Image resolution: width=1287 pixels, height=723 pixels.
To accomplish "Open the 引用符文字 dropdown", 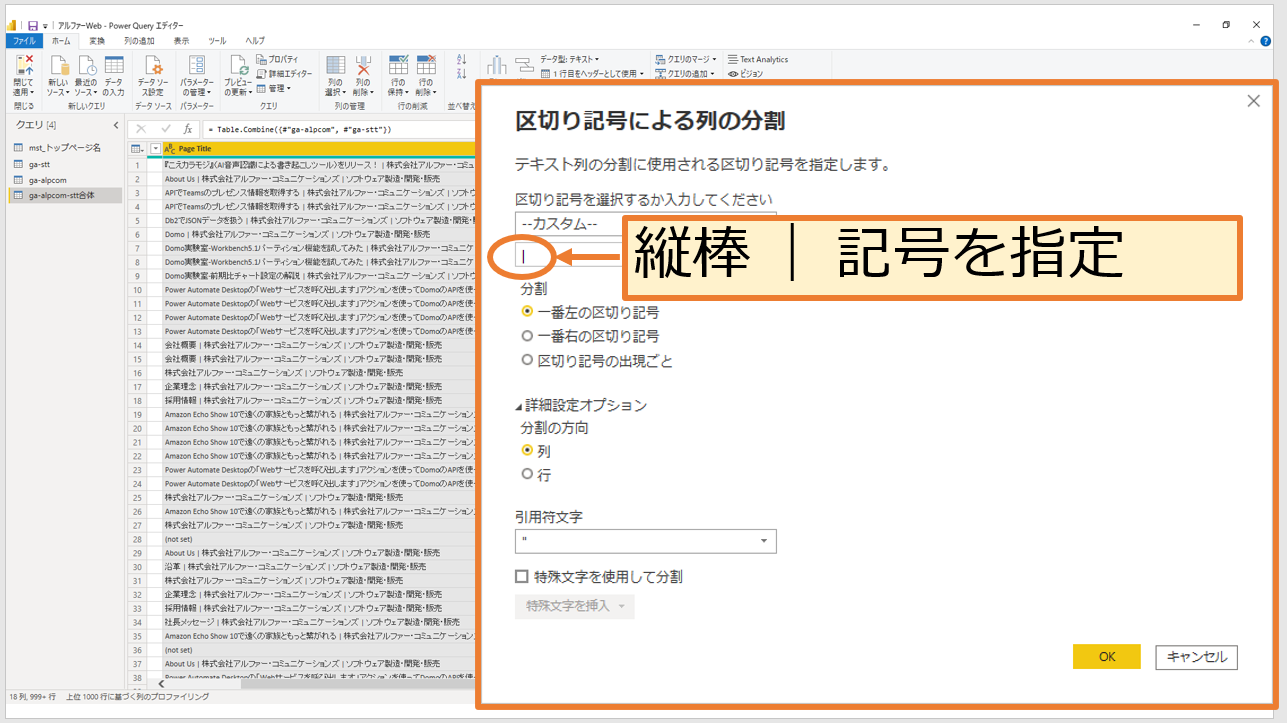I will pos(645,541).
